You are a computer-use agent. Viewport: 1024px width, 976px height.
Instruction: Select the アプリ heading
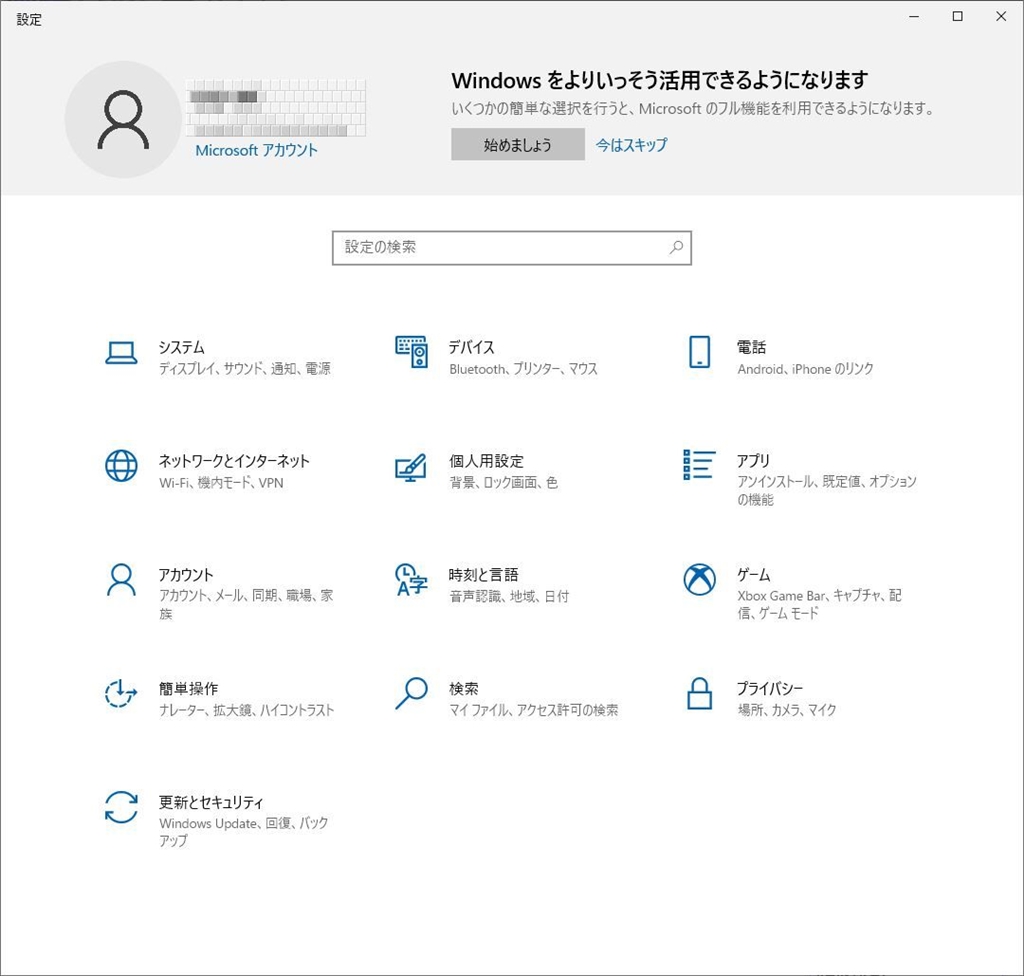click(x=754, y=461)
